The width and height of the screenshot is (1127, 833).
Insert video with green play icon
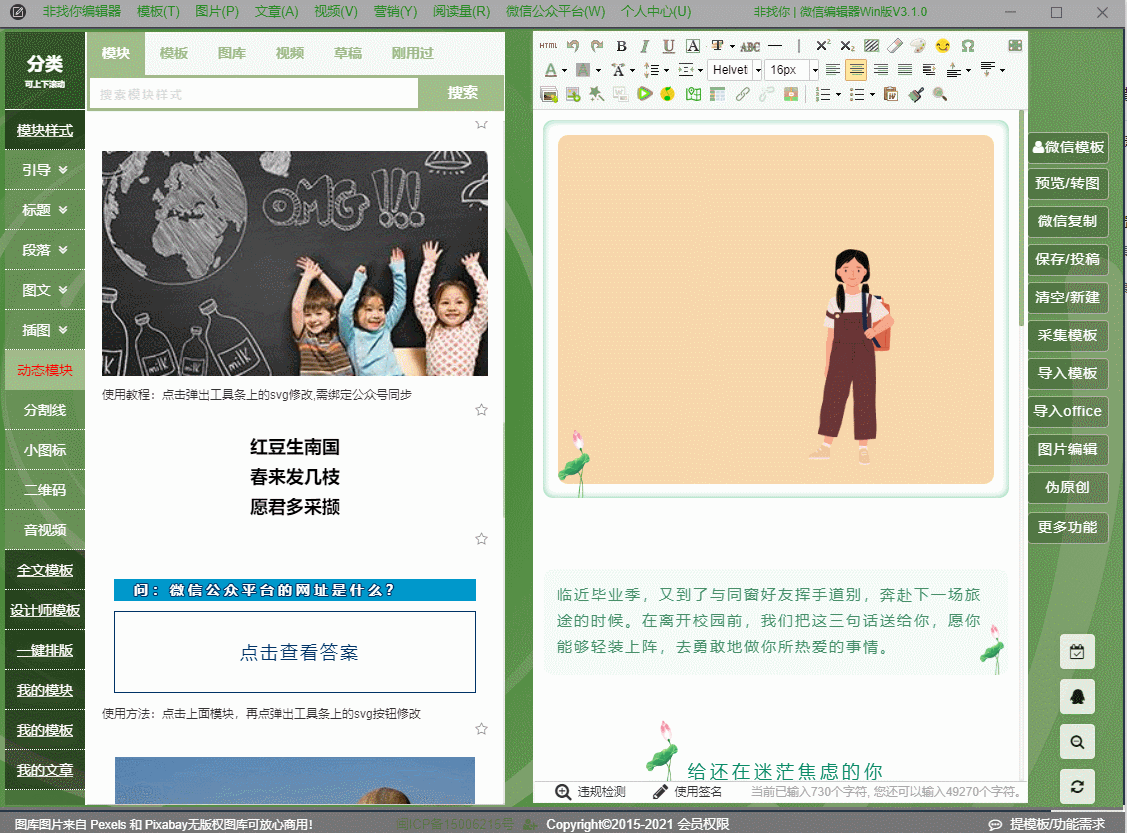(x=644, y=94)
